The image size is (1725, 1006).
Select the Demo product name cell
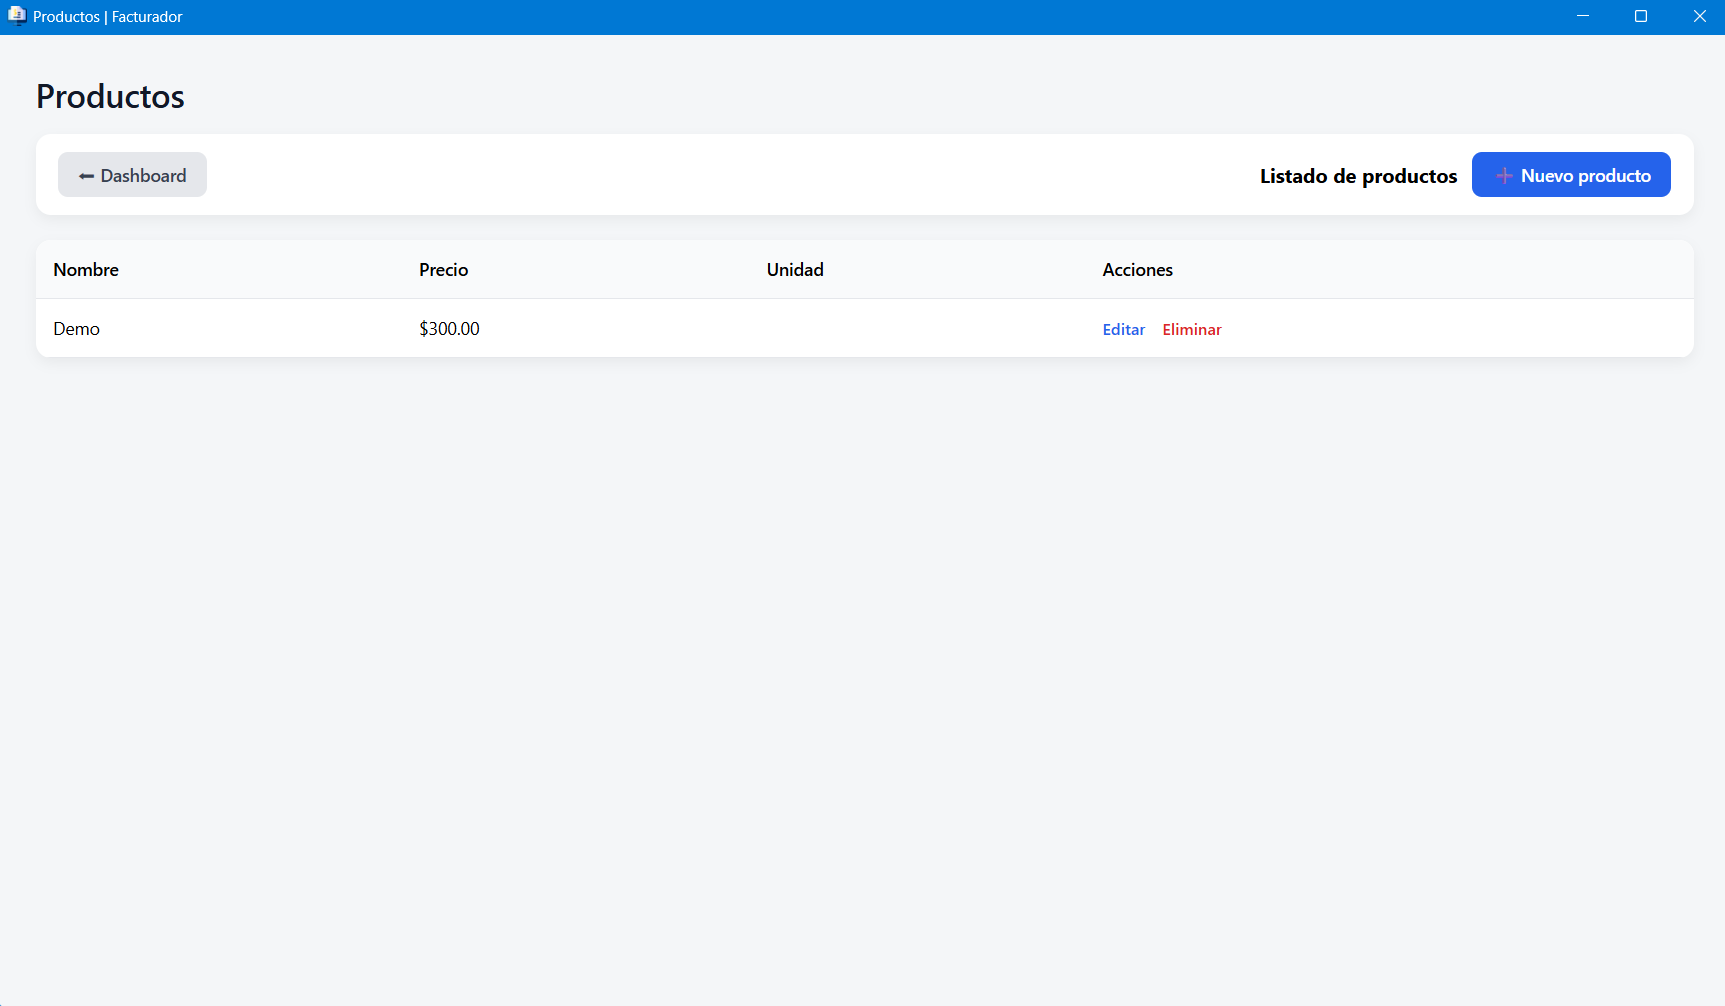77,329
